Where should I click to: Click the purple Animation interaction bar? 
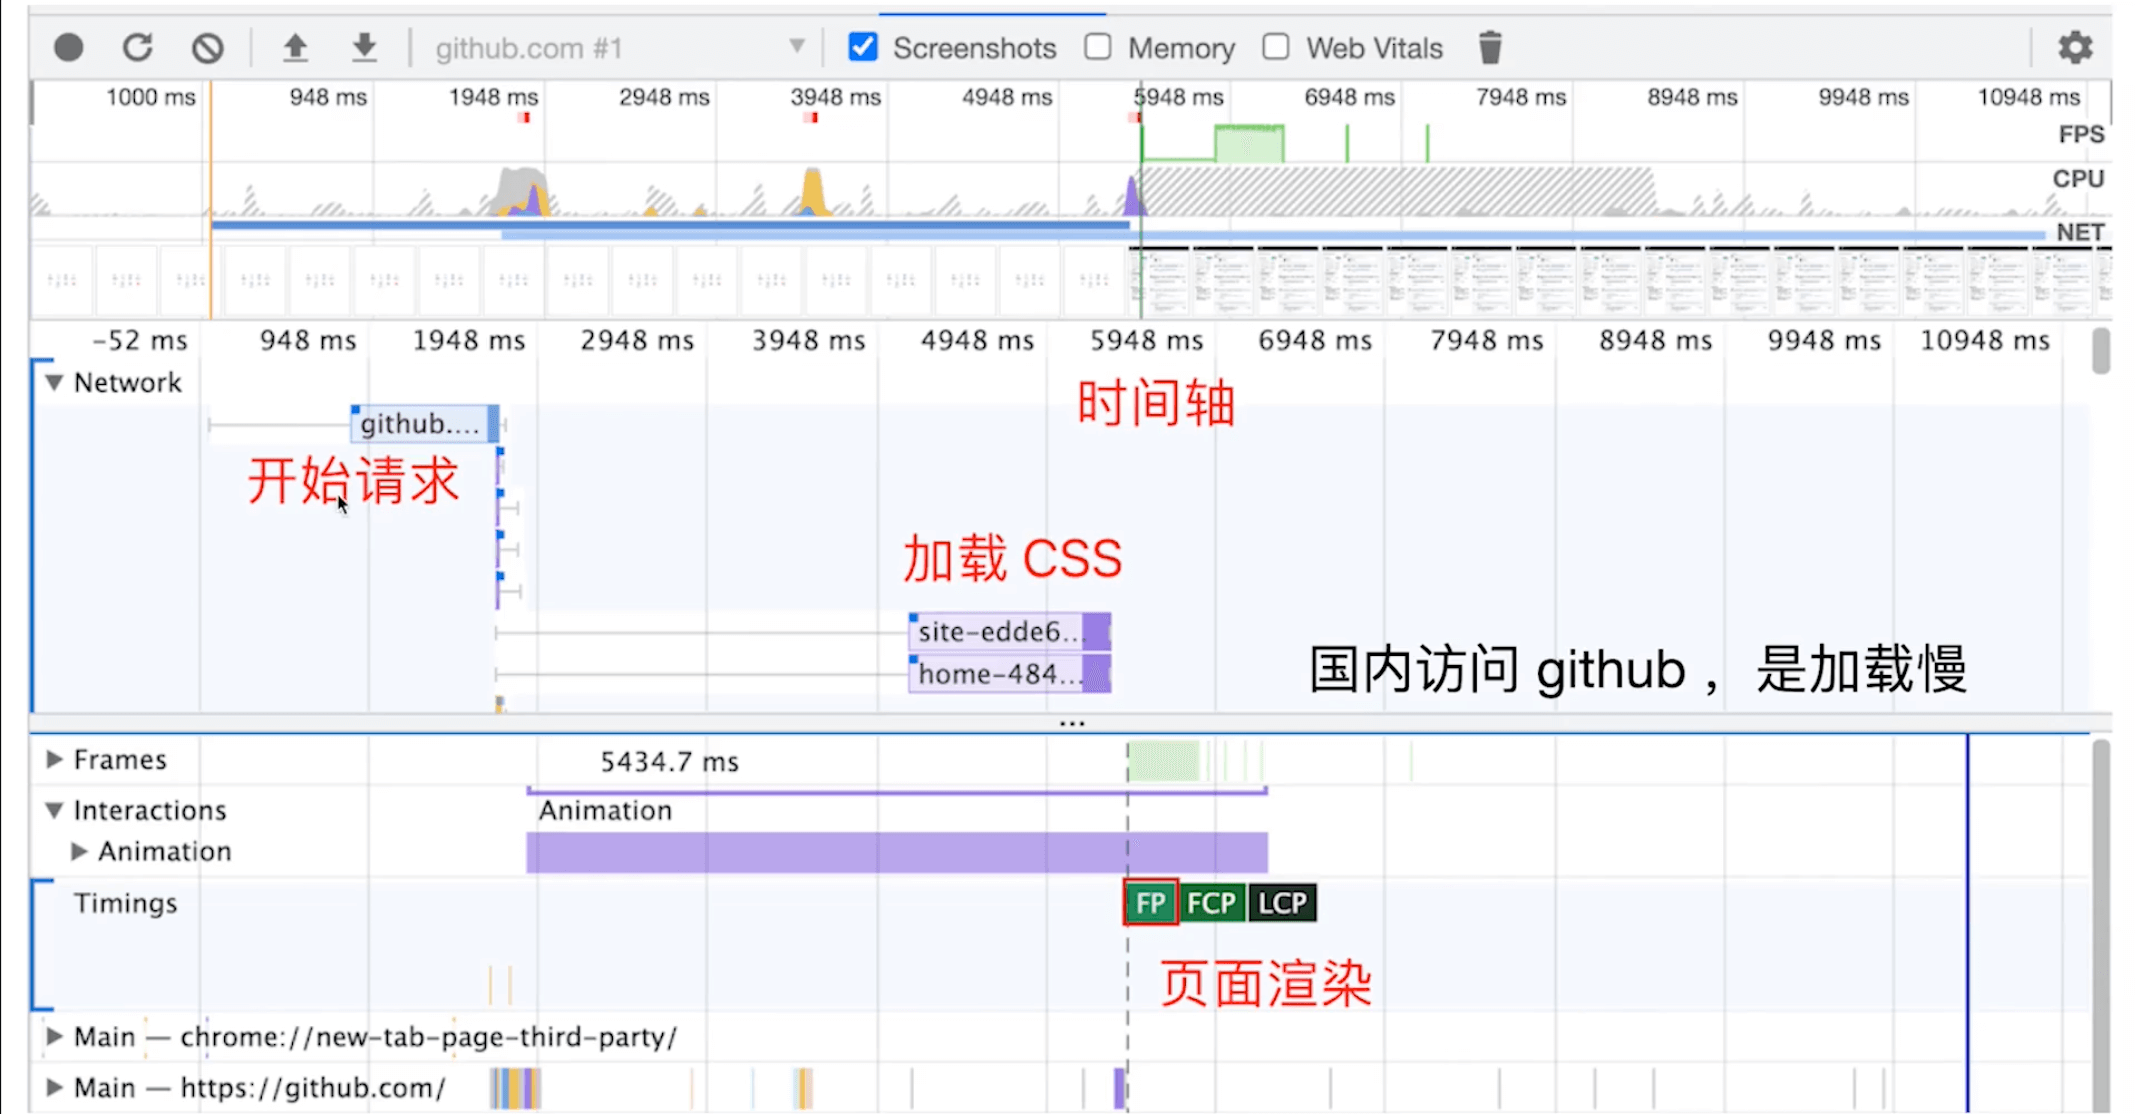pyautogui.click(x=896, y=853)
